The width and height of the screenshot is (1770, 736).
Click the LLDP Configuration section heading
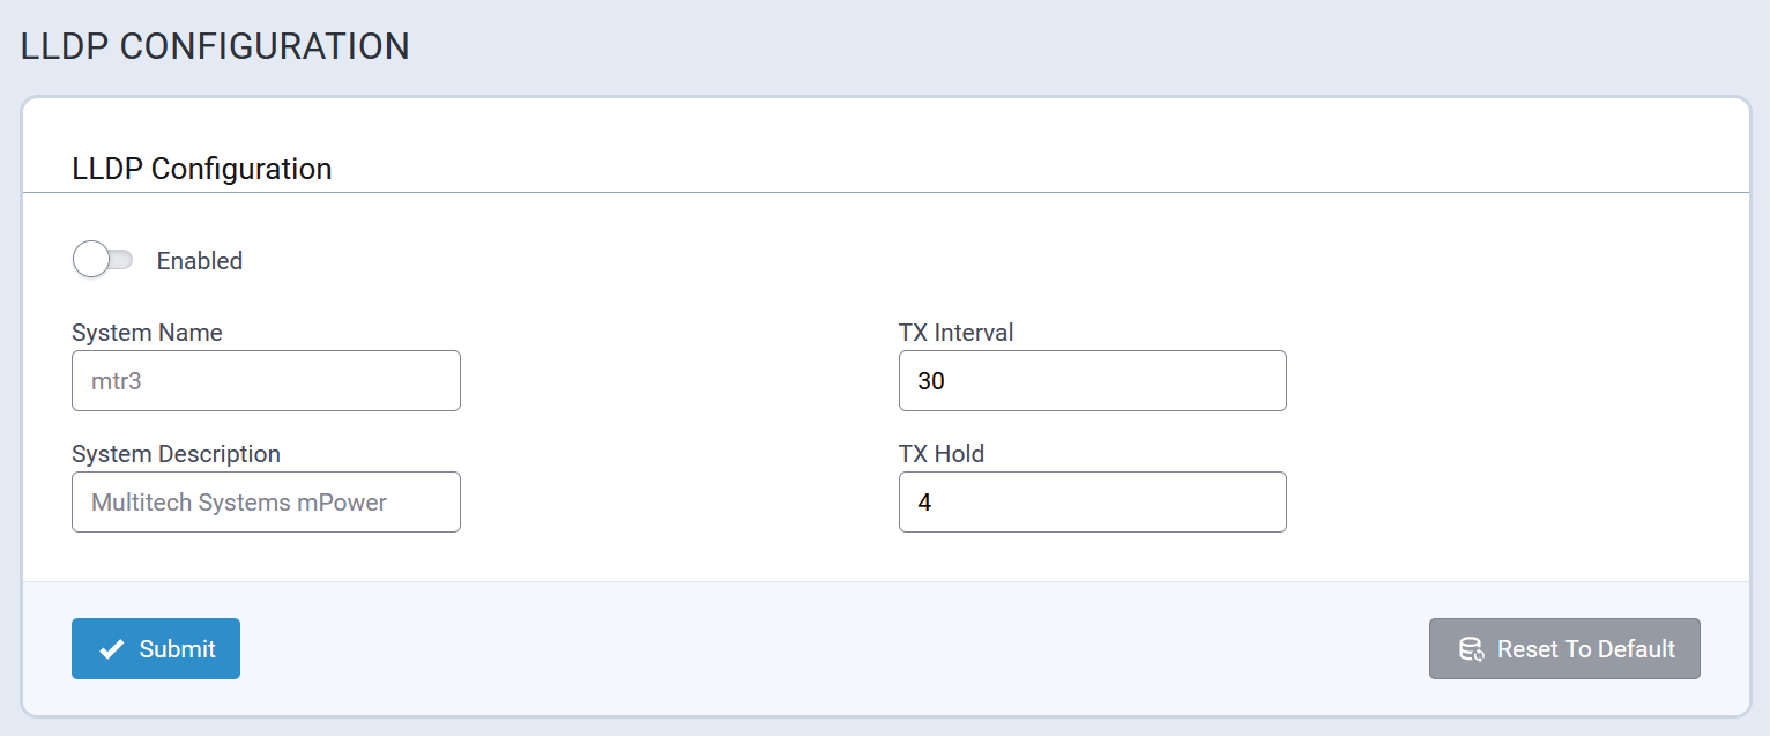click(x=201, y=169)
